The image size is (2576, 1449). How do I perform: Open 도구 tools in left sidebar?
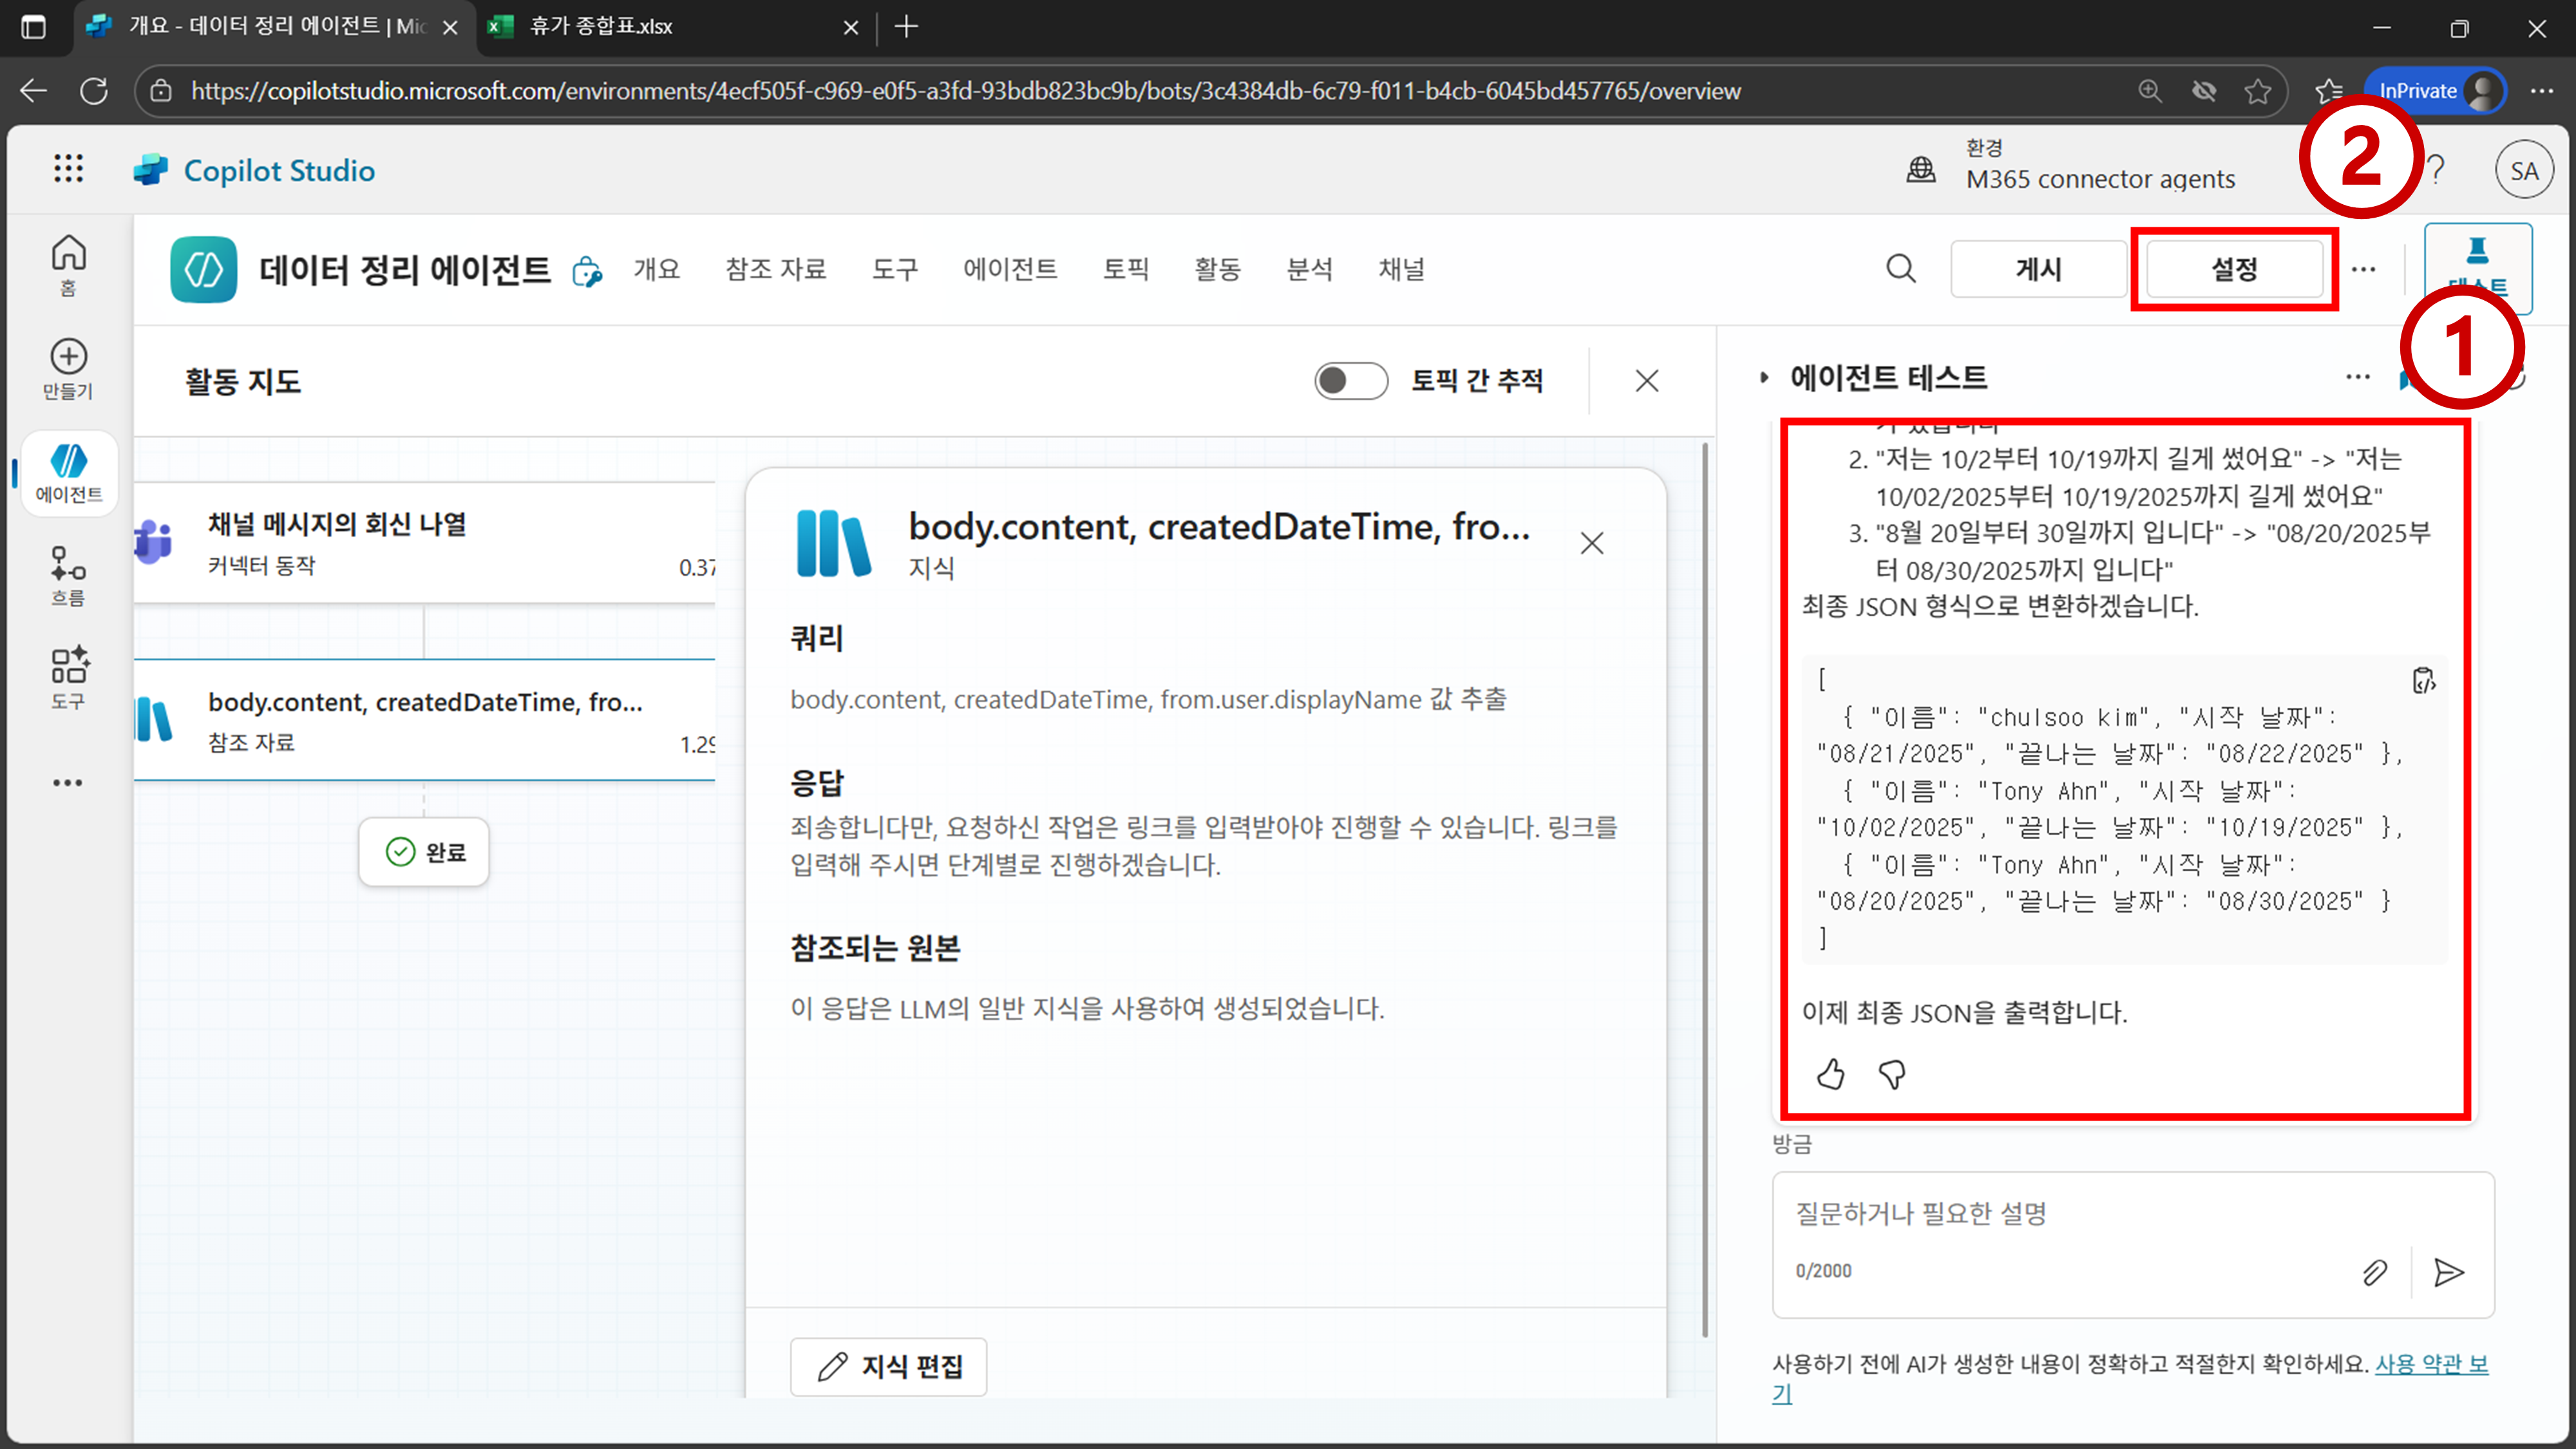point(68,677)
